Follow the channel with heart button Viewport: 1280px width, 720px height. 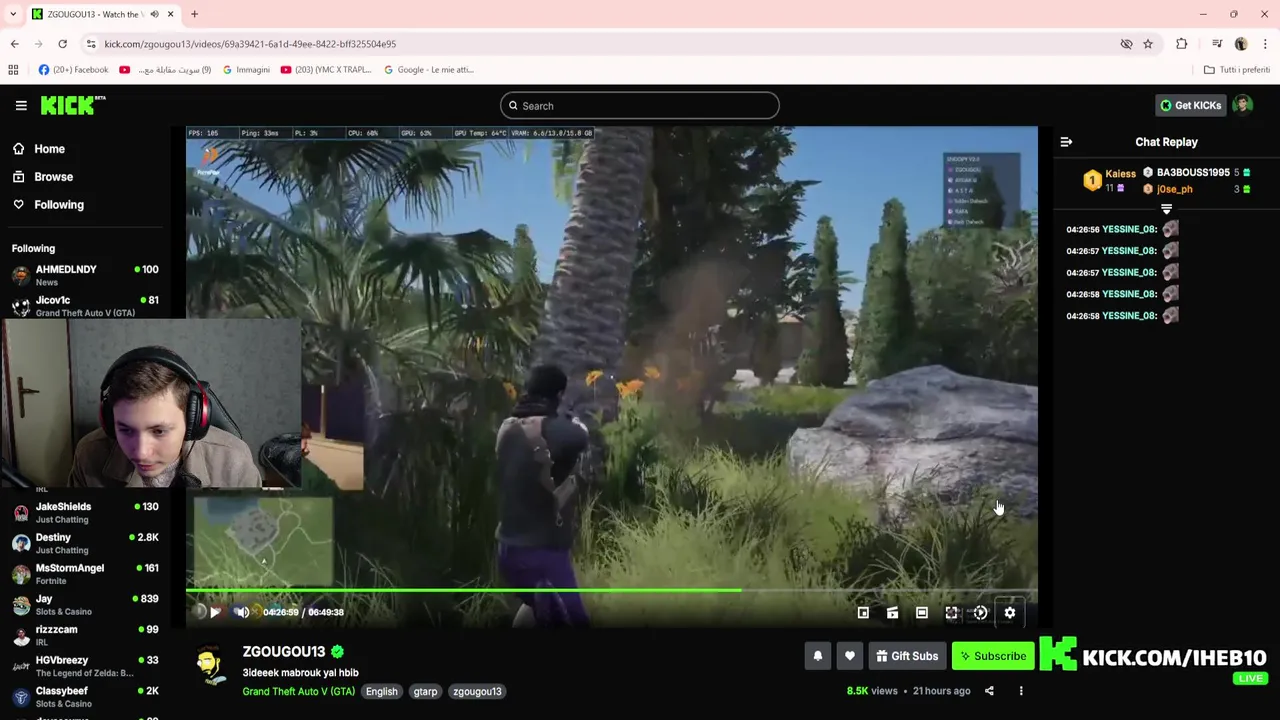coord(850,656)
